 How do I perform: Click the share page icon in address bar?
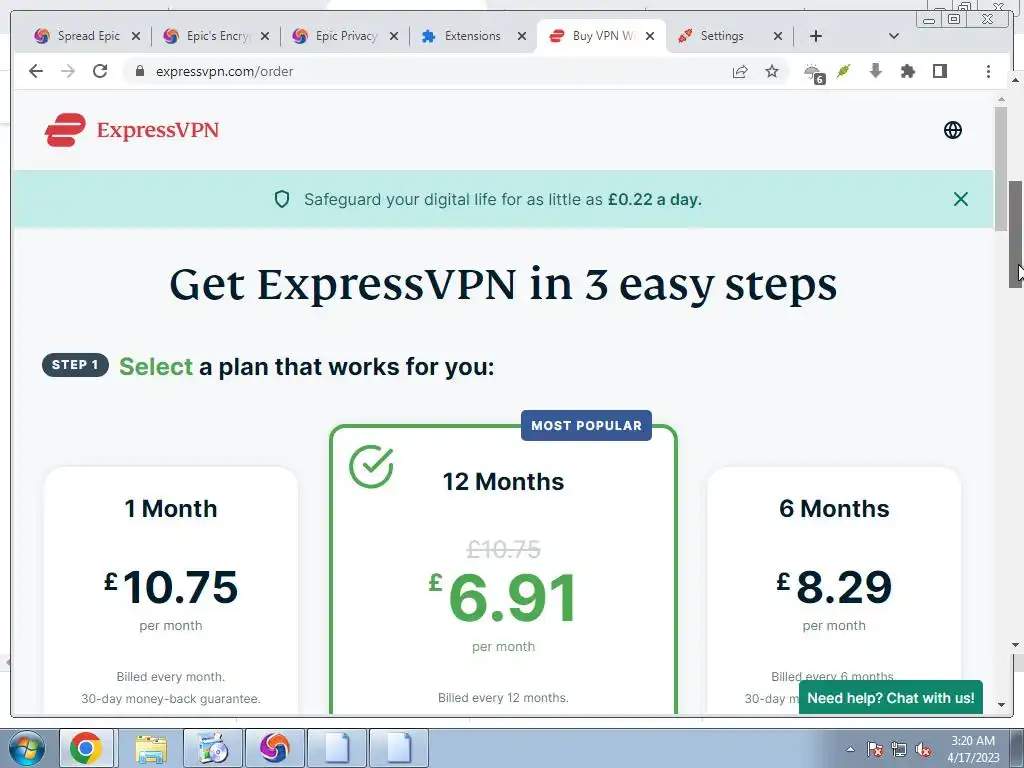tap(740, 71)
